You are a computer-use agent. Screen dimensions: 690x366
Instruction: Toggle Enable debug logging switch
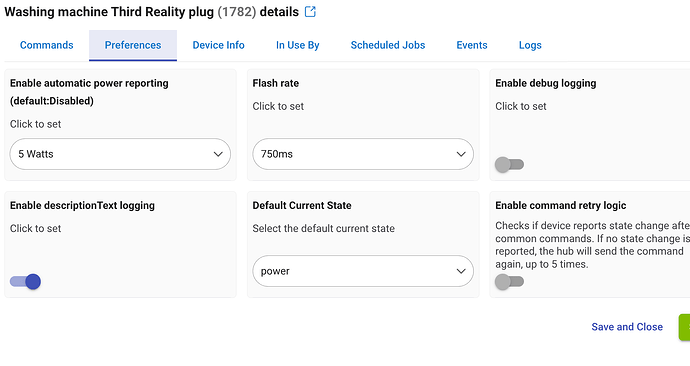pyautogui.click(x=509, y=165)
